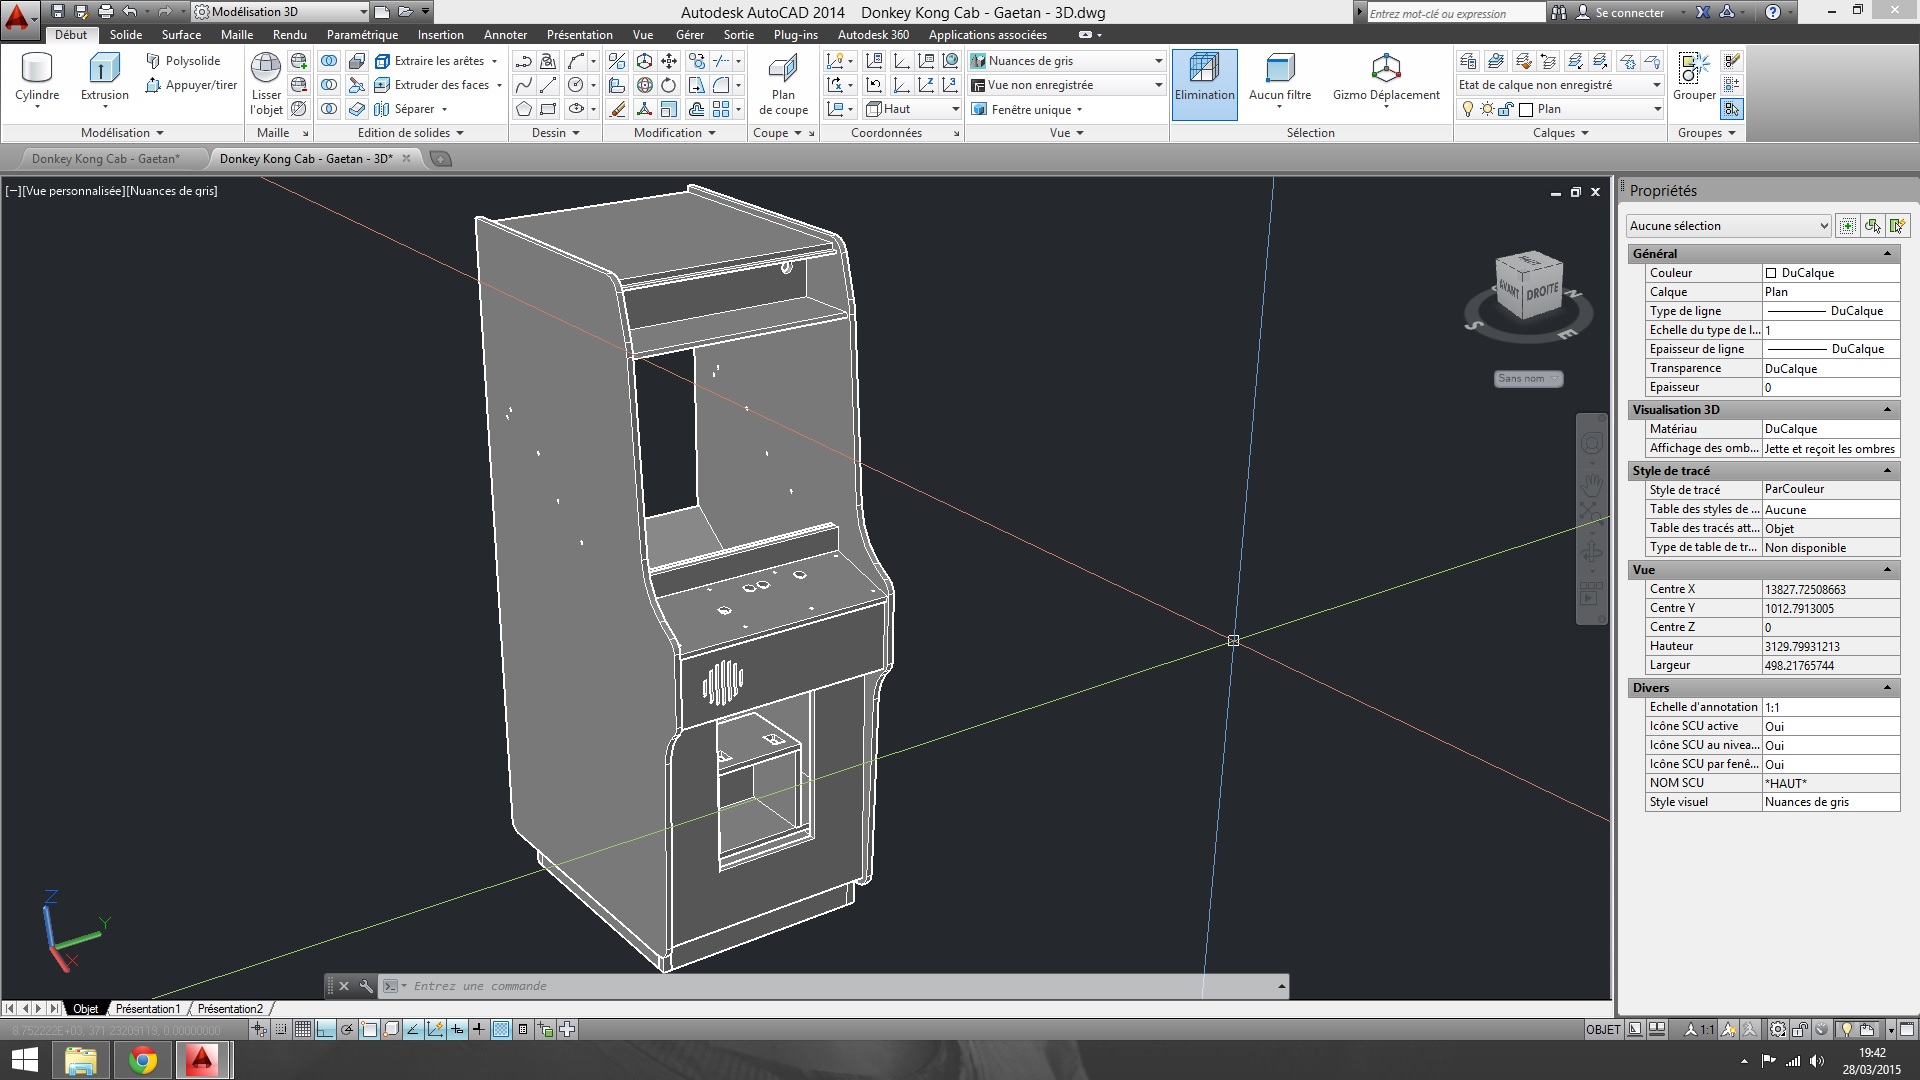Viewport: 1920px width, 1080px height.
Task: Click the keyword search field at top
Action: (1455, 13)
